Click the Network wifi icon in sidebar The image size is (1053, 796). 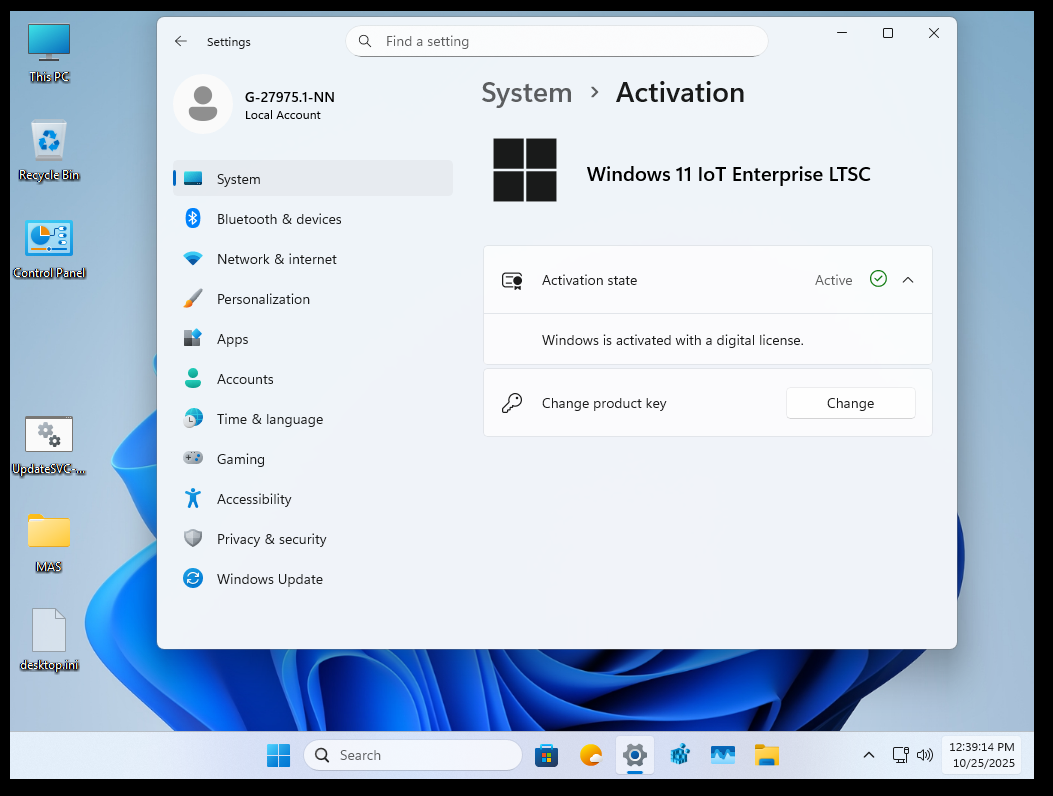193,259
